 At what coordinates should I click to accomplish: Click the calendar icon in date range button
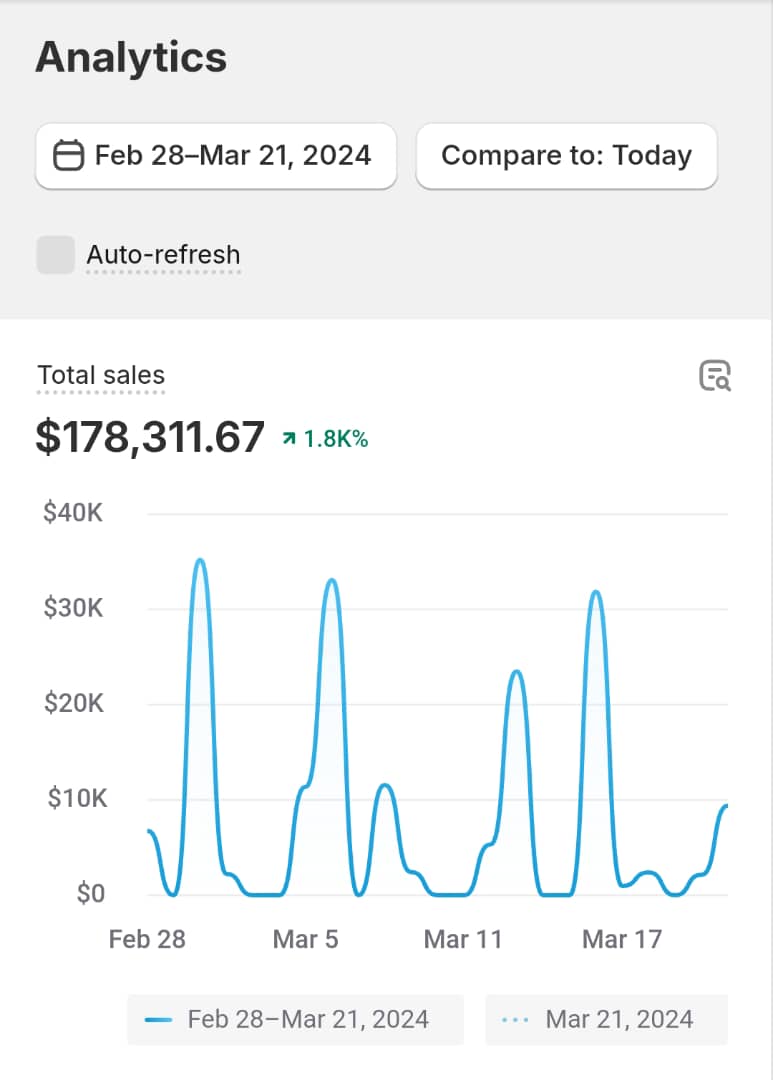click(x=68, y=156)
